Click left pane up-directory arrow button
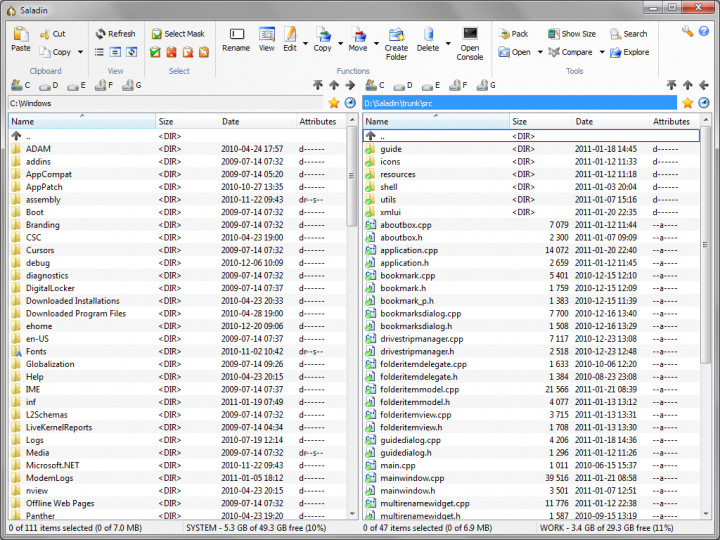Screen dimensions: 720x540 [x=334, y=85]
